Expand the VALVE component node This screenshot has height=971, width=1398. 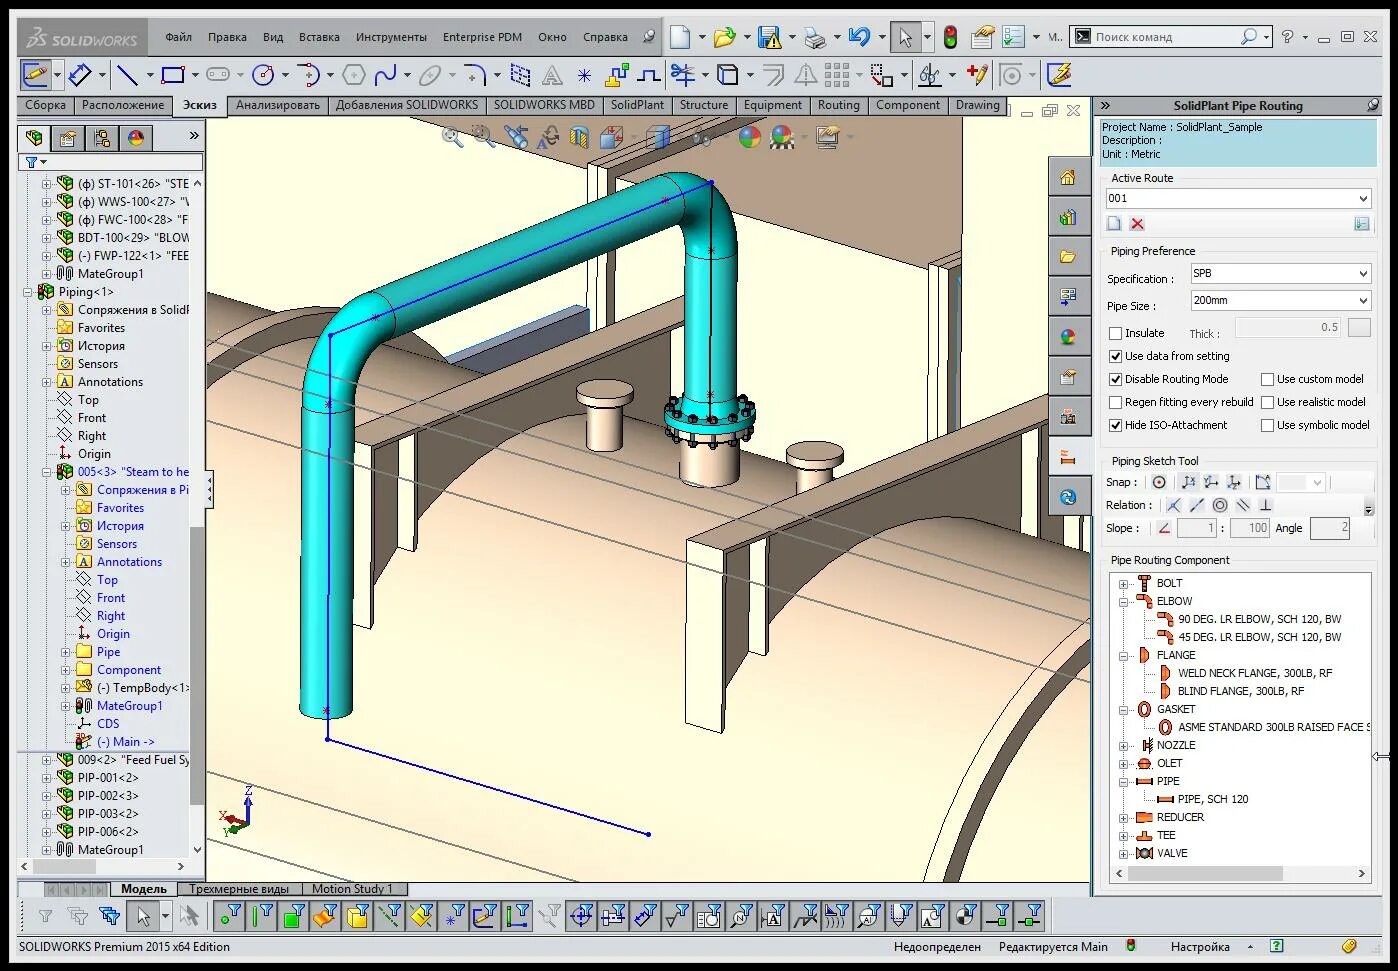1123,853
